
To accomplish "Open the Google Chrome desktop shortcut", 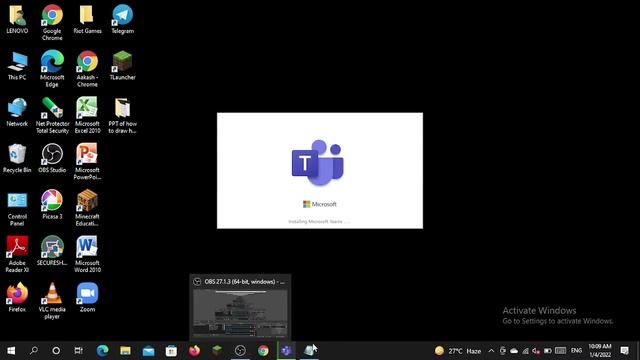I will click(x=52, y=22).
